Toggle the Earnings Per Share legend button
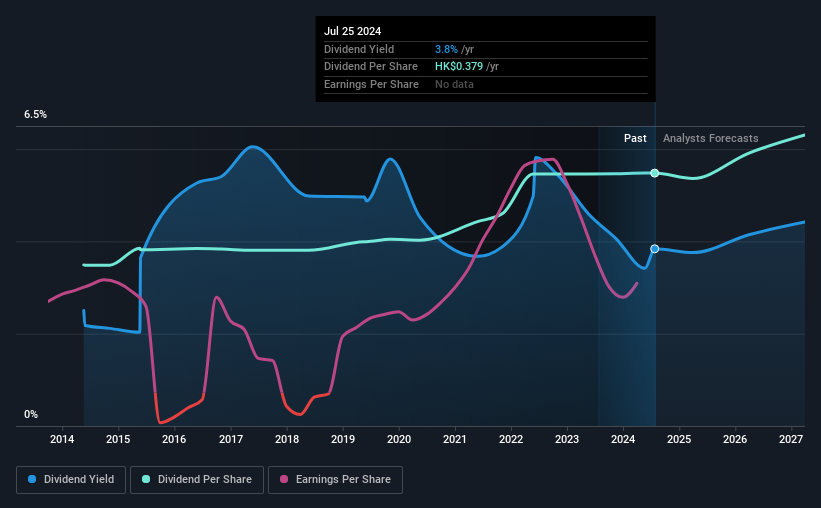This screenshot has height=508, width=821. point(335,480)
